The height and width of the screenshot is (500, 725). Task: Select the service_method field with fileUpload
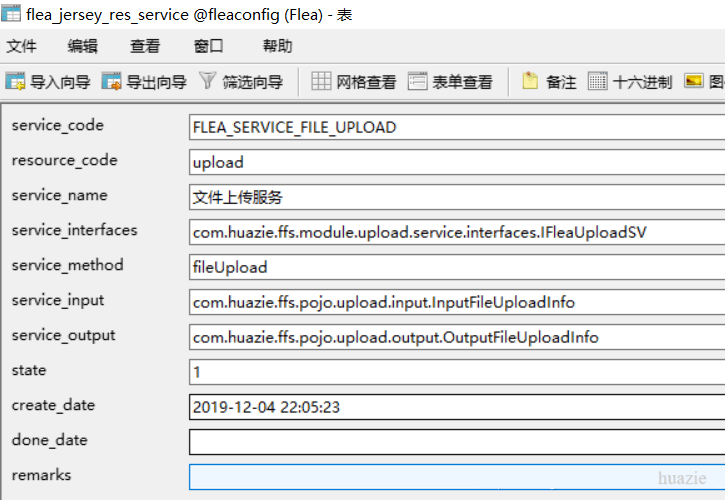tap(457, 267)
